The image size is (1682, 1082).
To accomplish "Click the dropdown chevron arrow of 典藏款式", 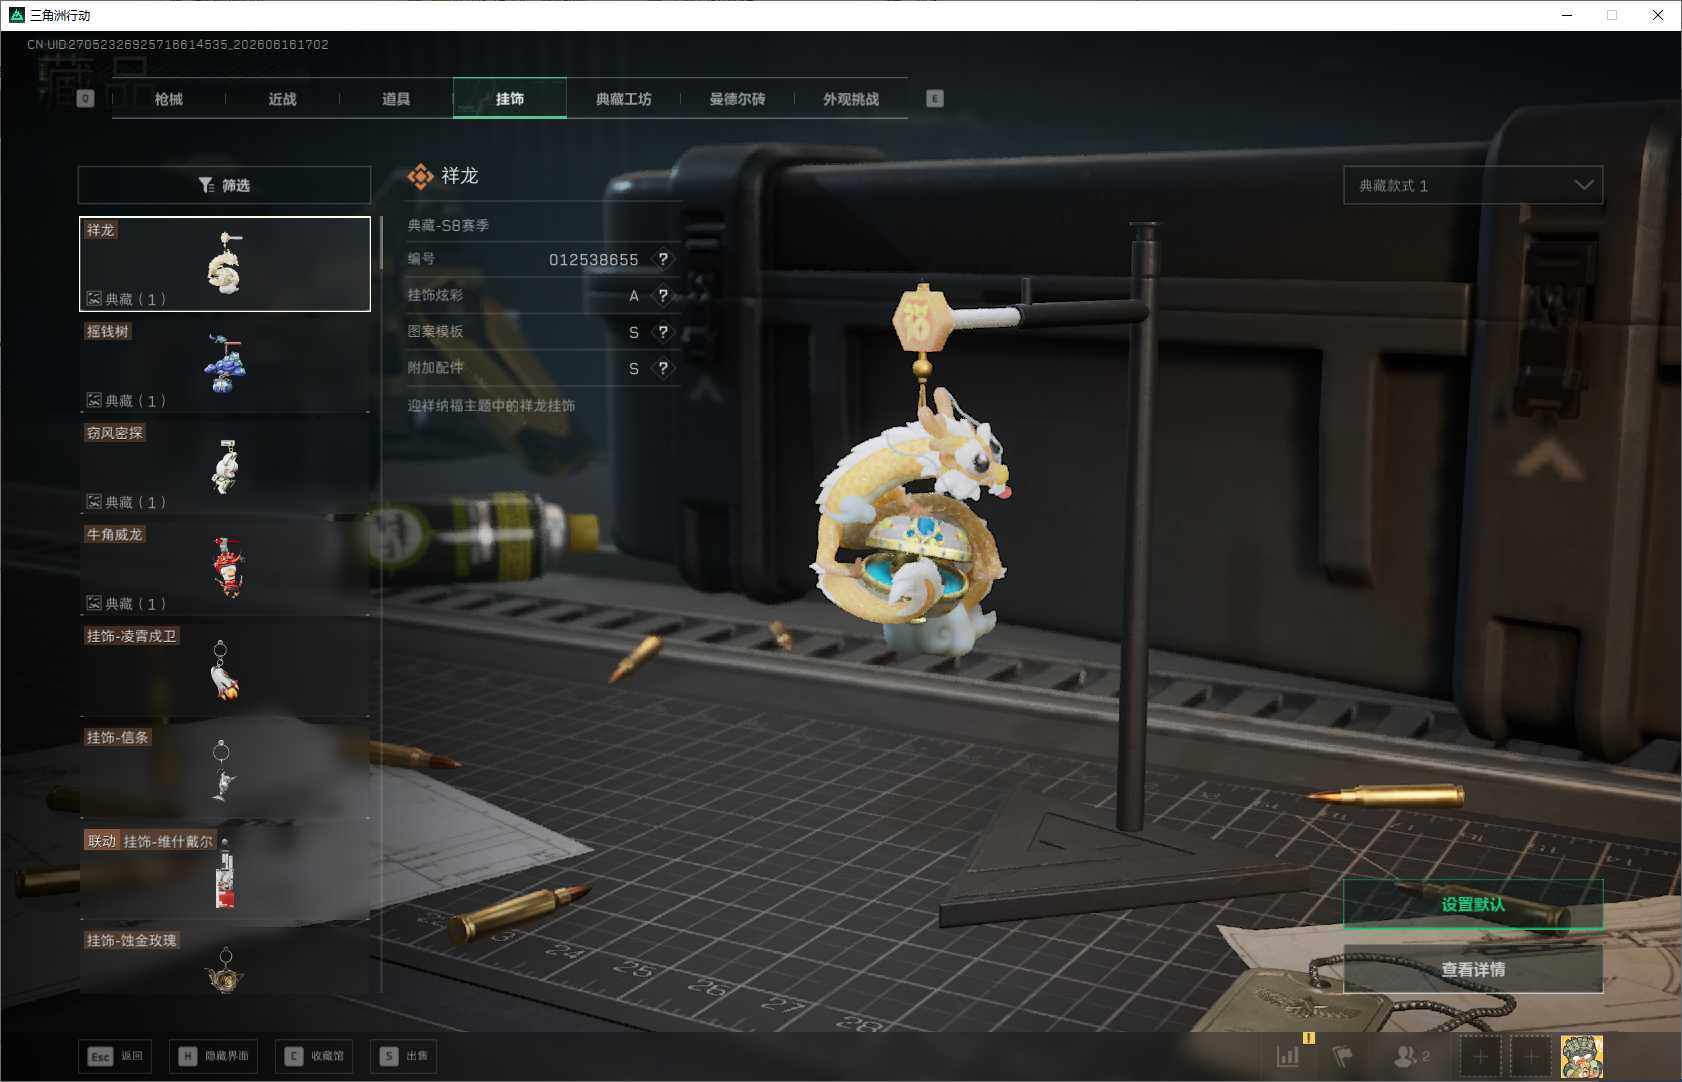I will click(1584, 185).
